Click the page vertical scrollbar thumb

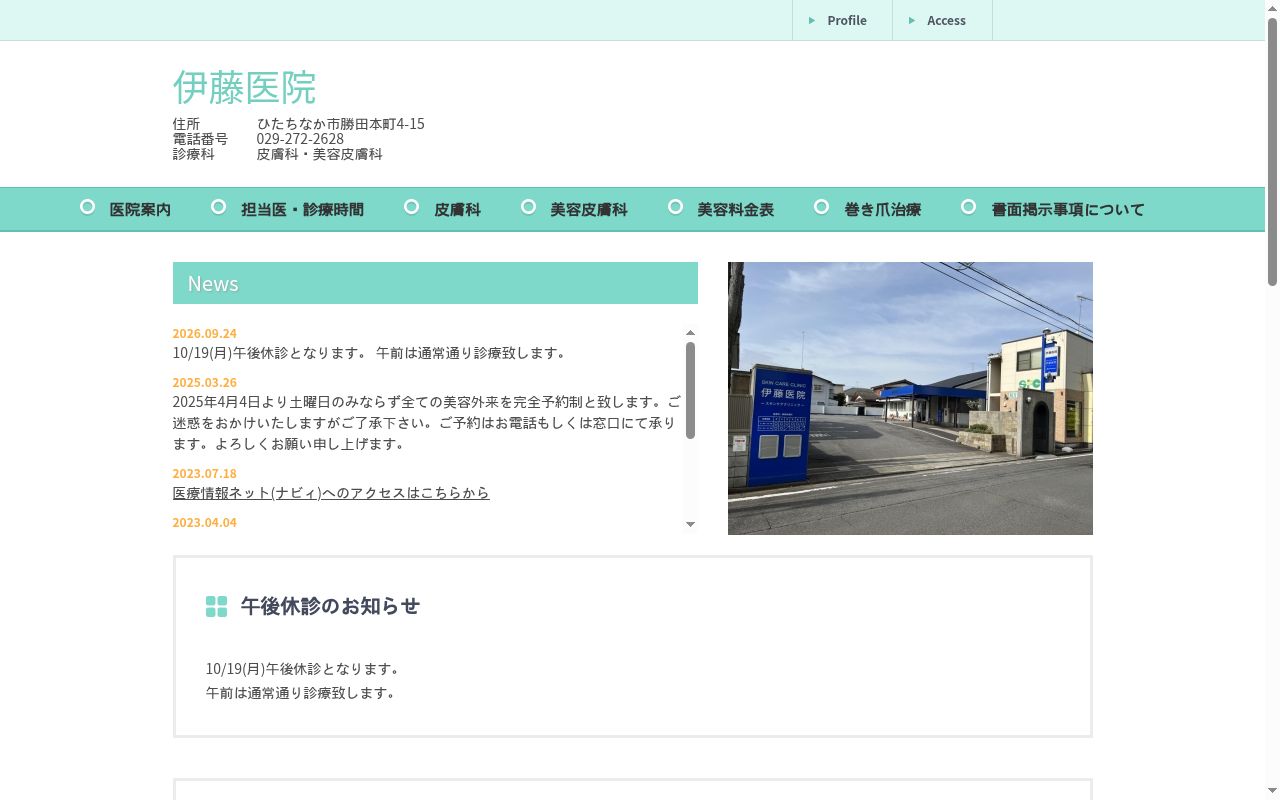1273,150
